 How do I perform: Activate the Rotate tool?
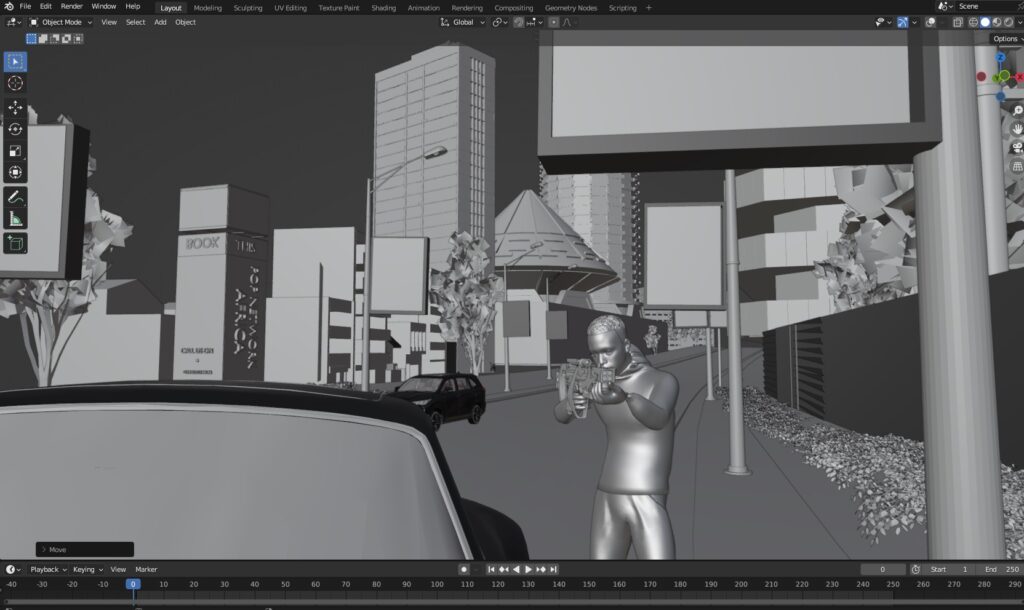(16, 129)
